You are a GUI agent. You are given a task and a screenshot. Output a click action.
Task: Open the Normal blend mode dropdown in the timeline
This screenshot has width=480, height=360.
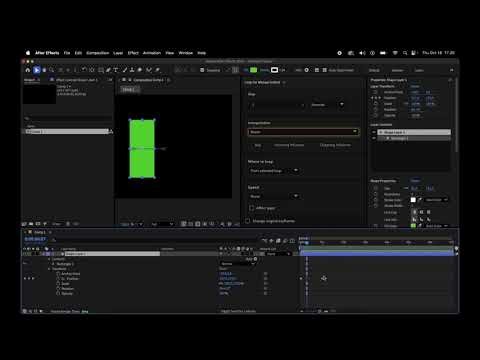pyautogui.click(x=237, y=264)
